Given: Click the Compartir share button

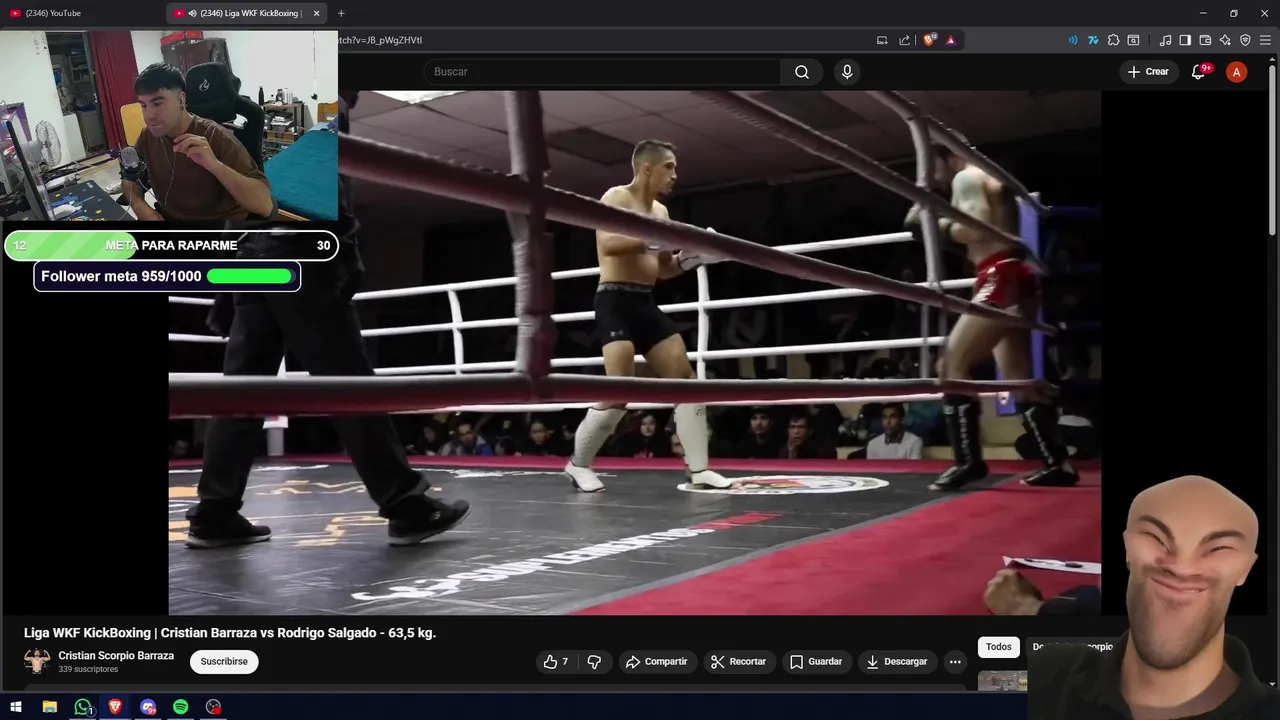Looking at the screenshot, I should (x=656, y=662).
